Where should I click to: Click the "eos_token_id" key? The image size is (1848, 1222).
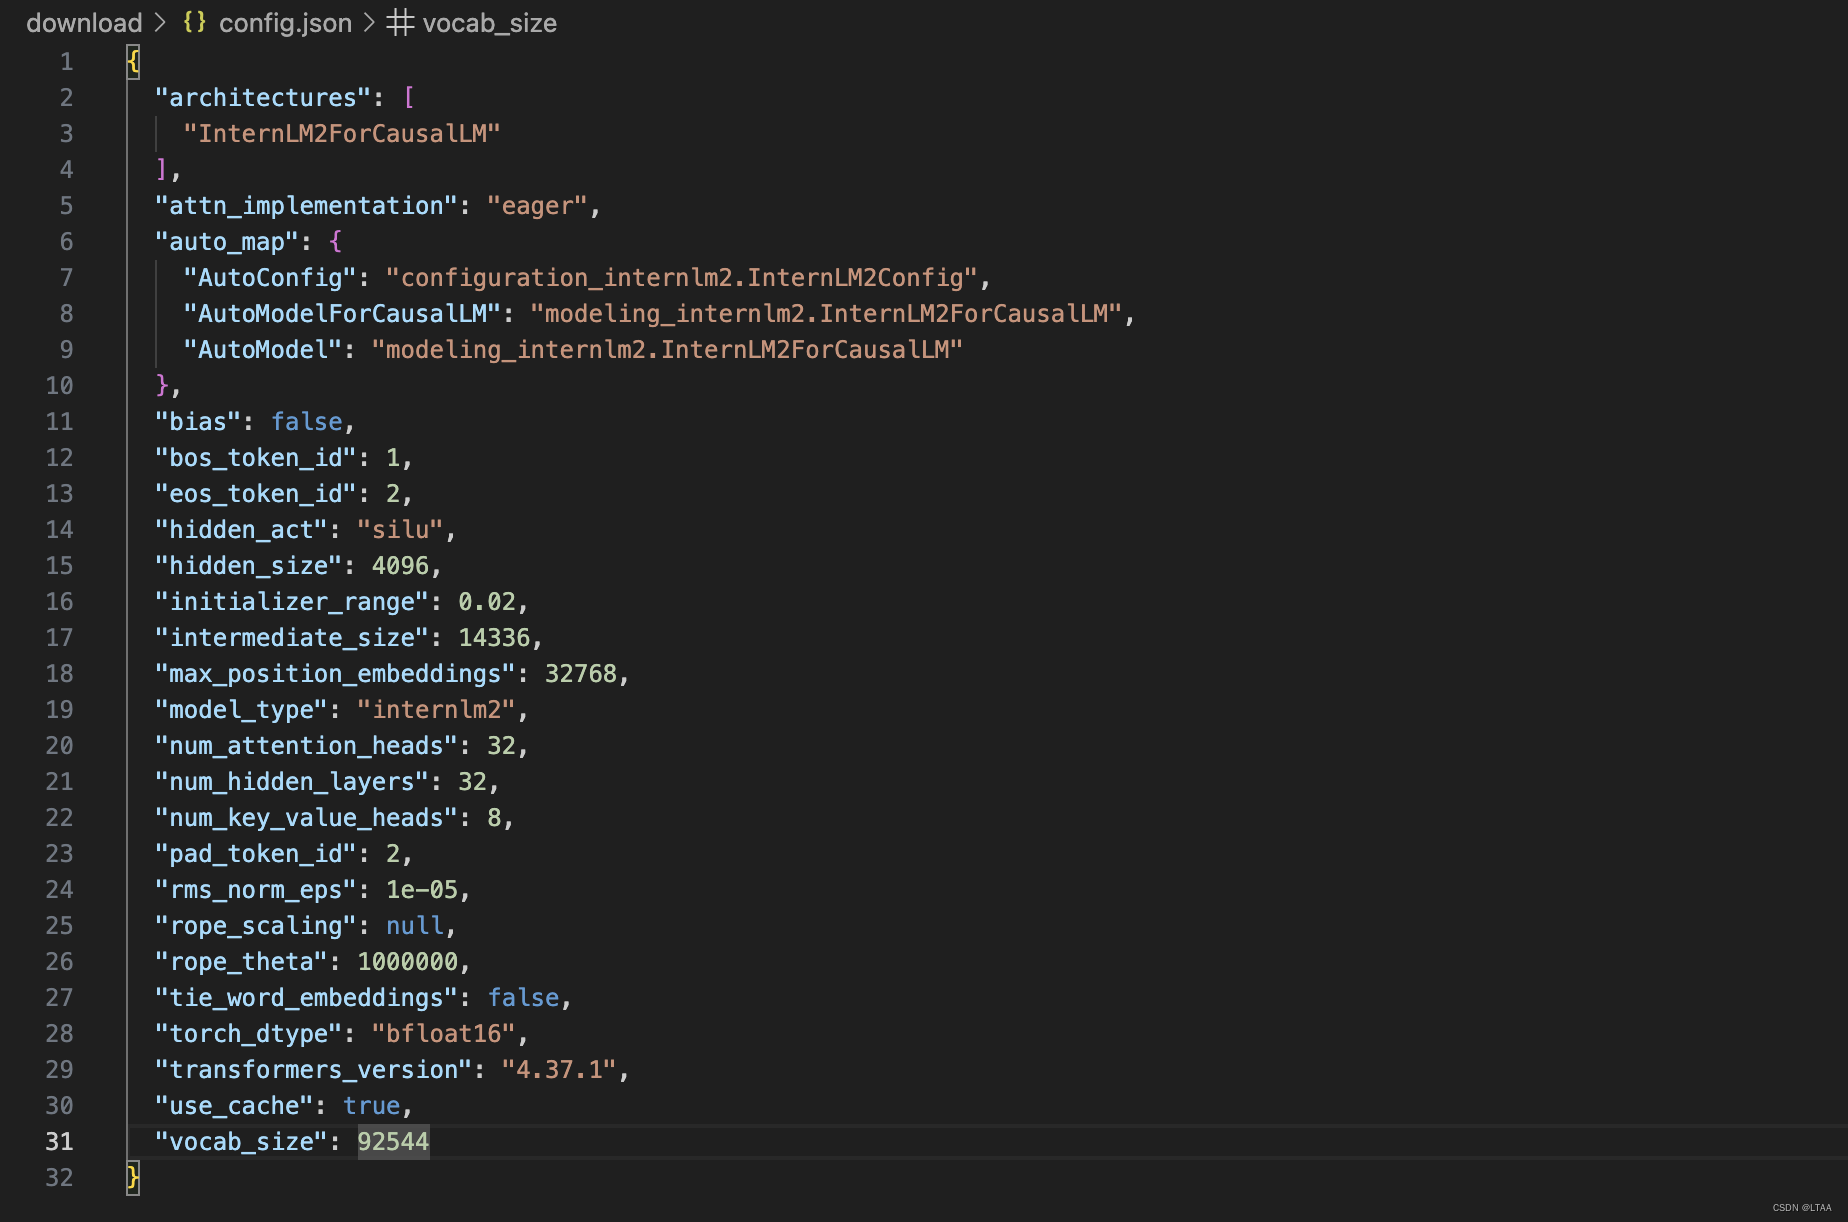point(256,494)
